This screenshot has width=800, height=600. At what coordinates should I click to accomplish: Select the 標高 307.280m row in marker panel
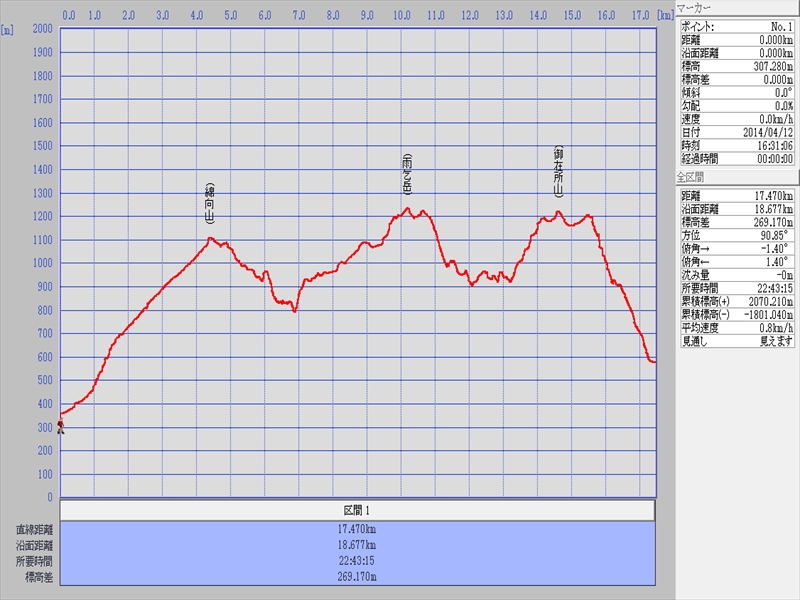737,66
